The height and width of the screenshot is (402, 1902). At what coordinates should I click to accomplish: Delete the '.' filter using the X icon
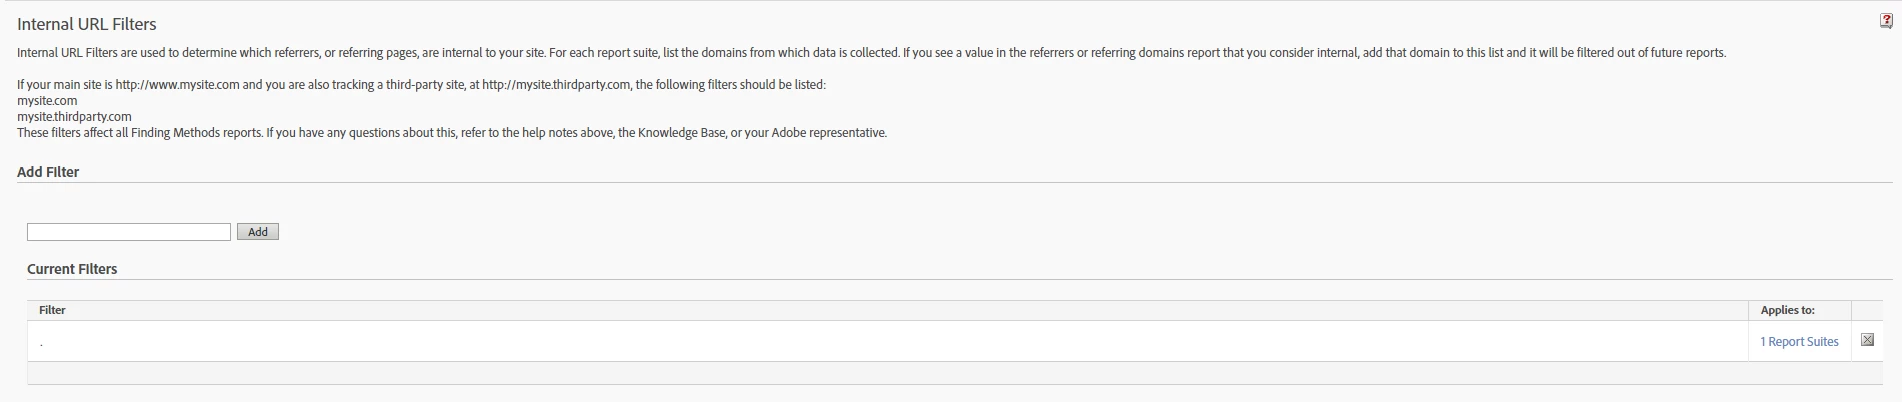click(1867, 341)
